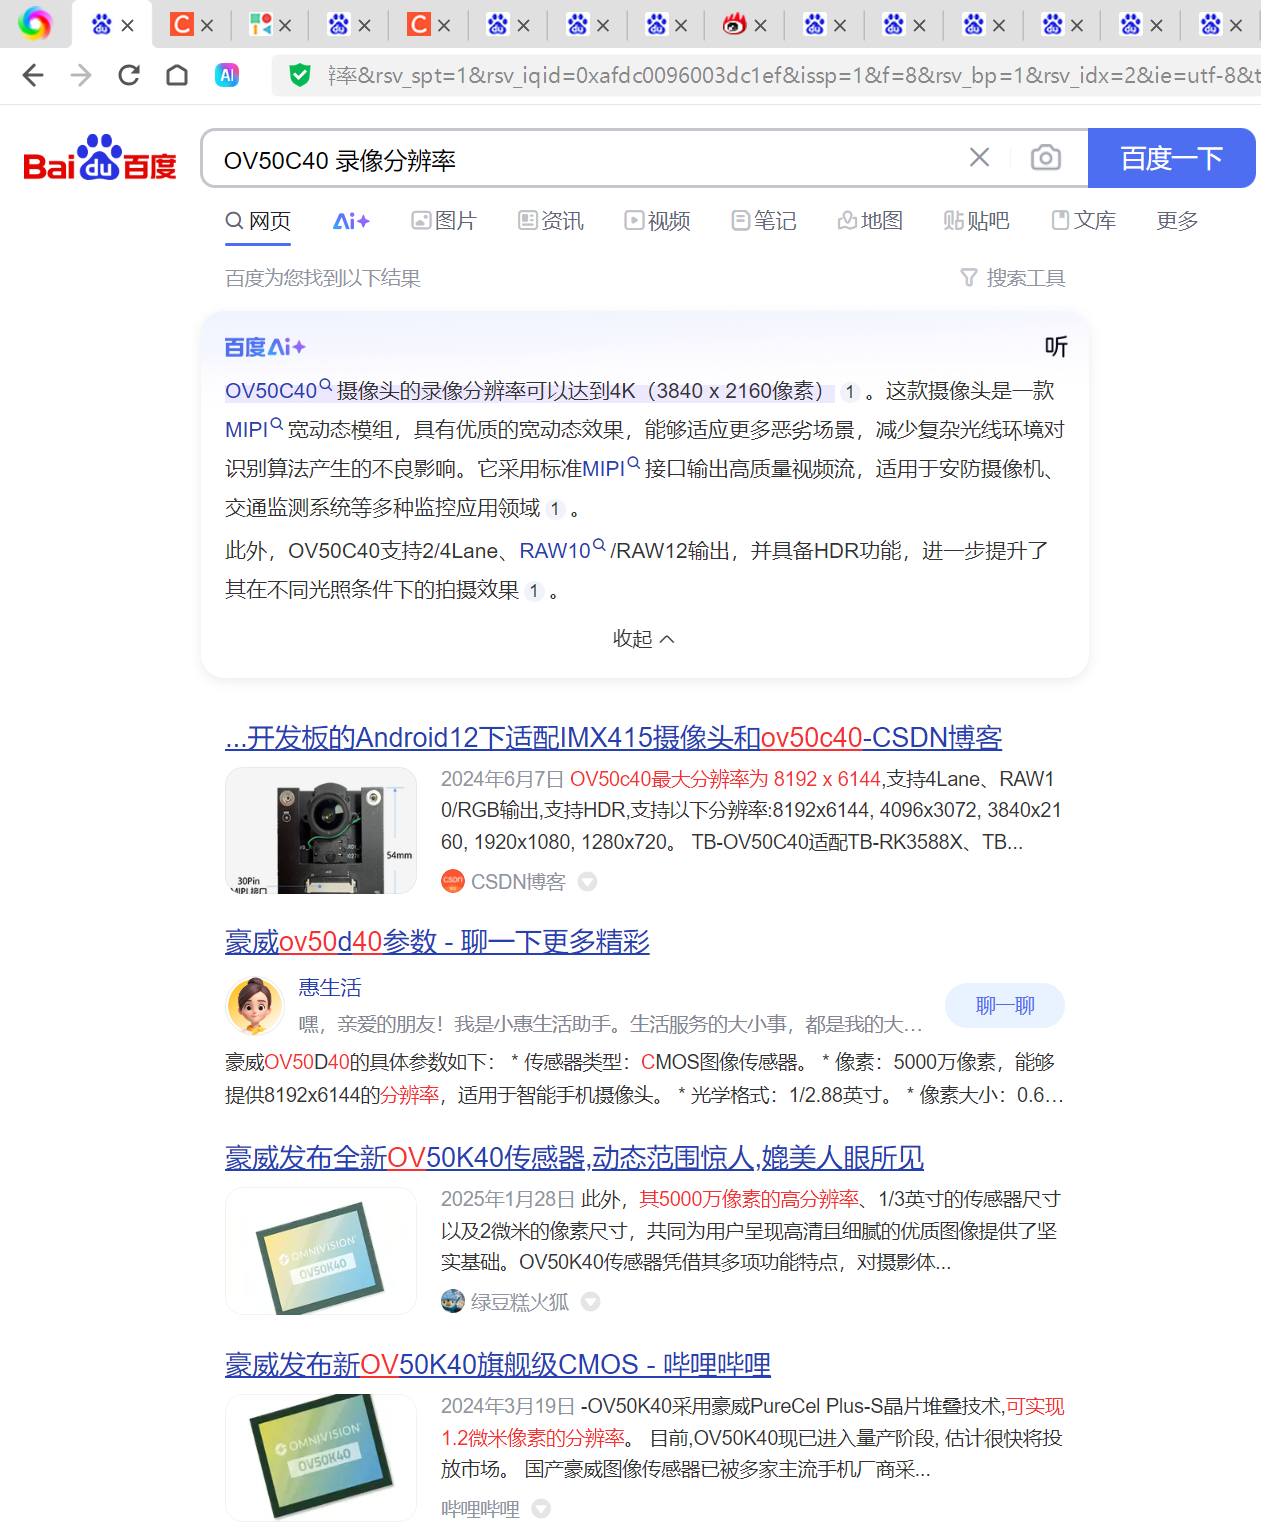Click the browser back arrow

pos(33,75)
